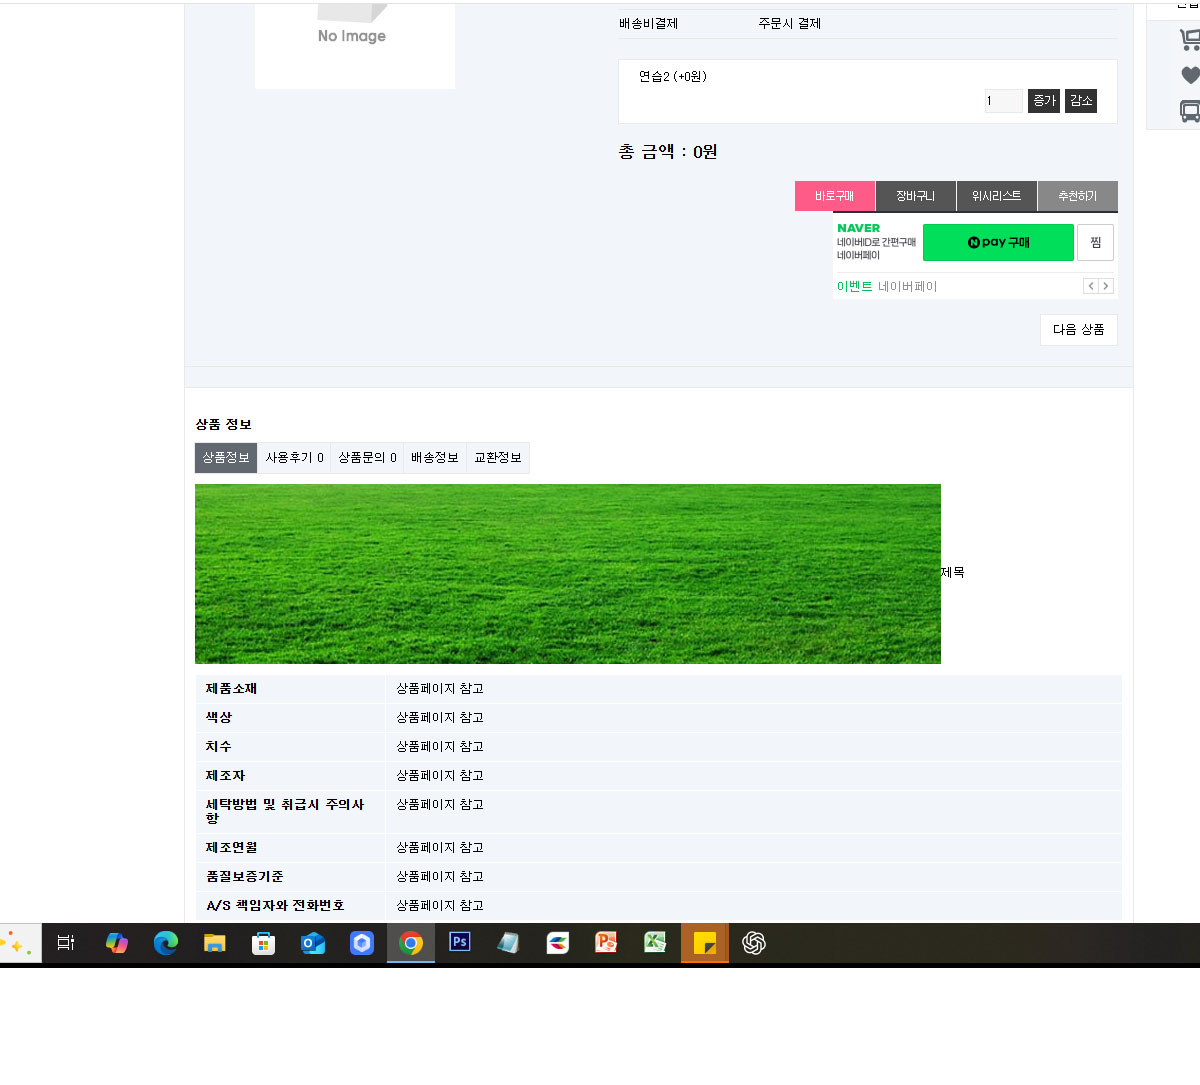Viewport: 1200px width, 1085px height.
Task: Open Excel from the taskbar
Action: (x=655, y=942)
